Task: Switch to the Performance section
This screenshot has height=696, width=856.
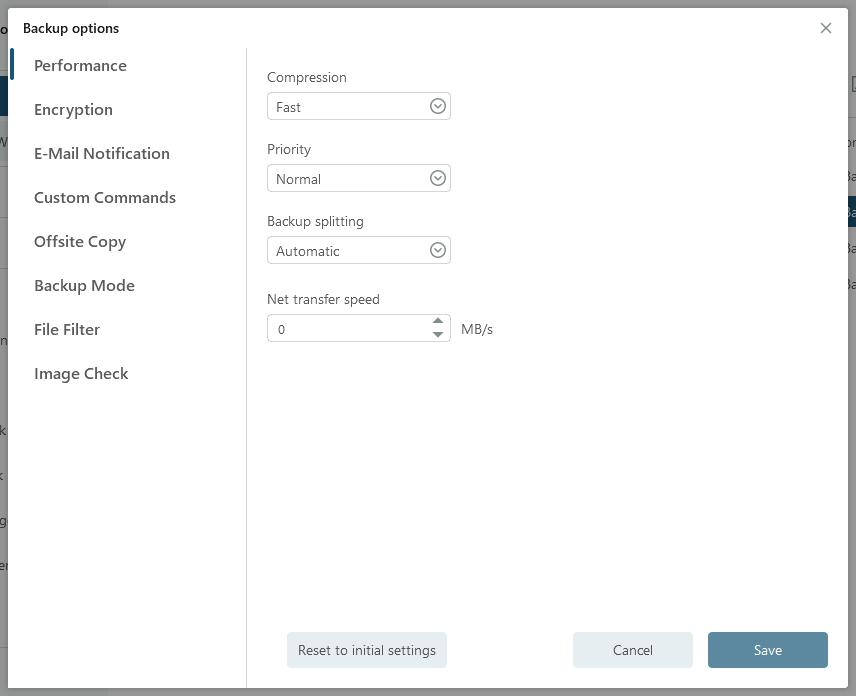Action: pos(80,65)
